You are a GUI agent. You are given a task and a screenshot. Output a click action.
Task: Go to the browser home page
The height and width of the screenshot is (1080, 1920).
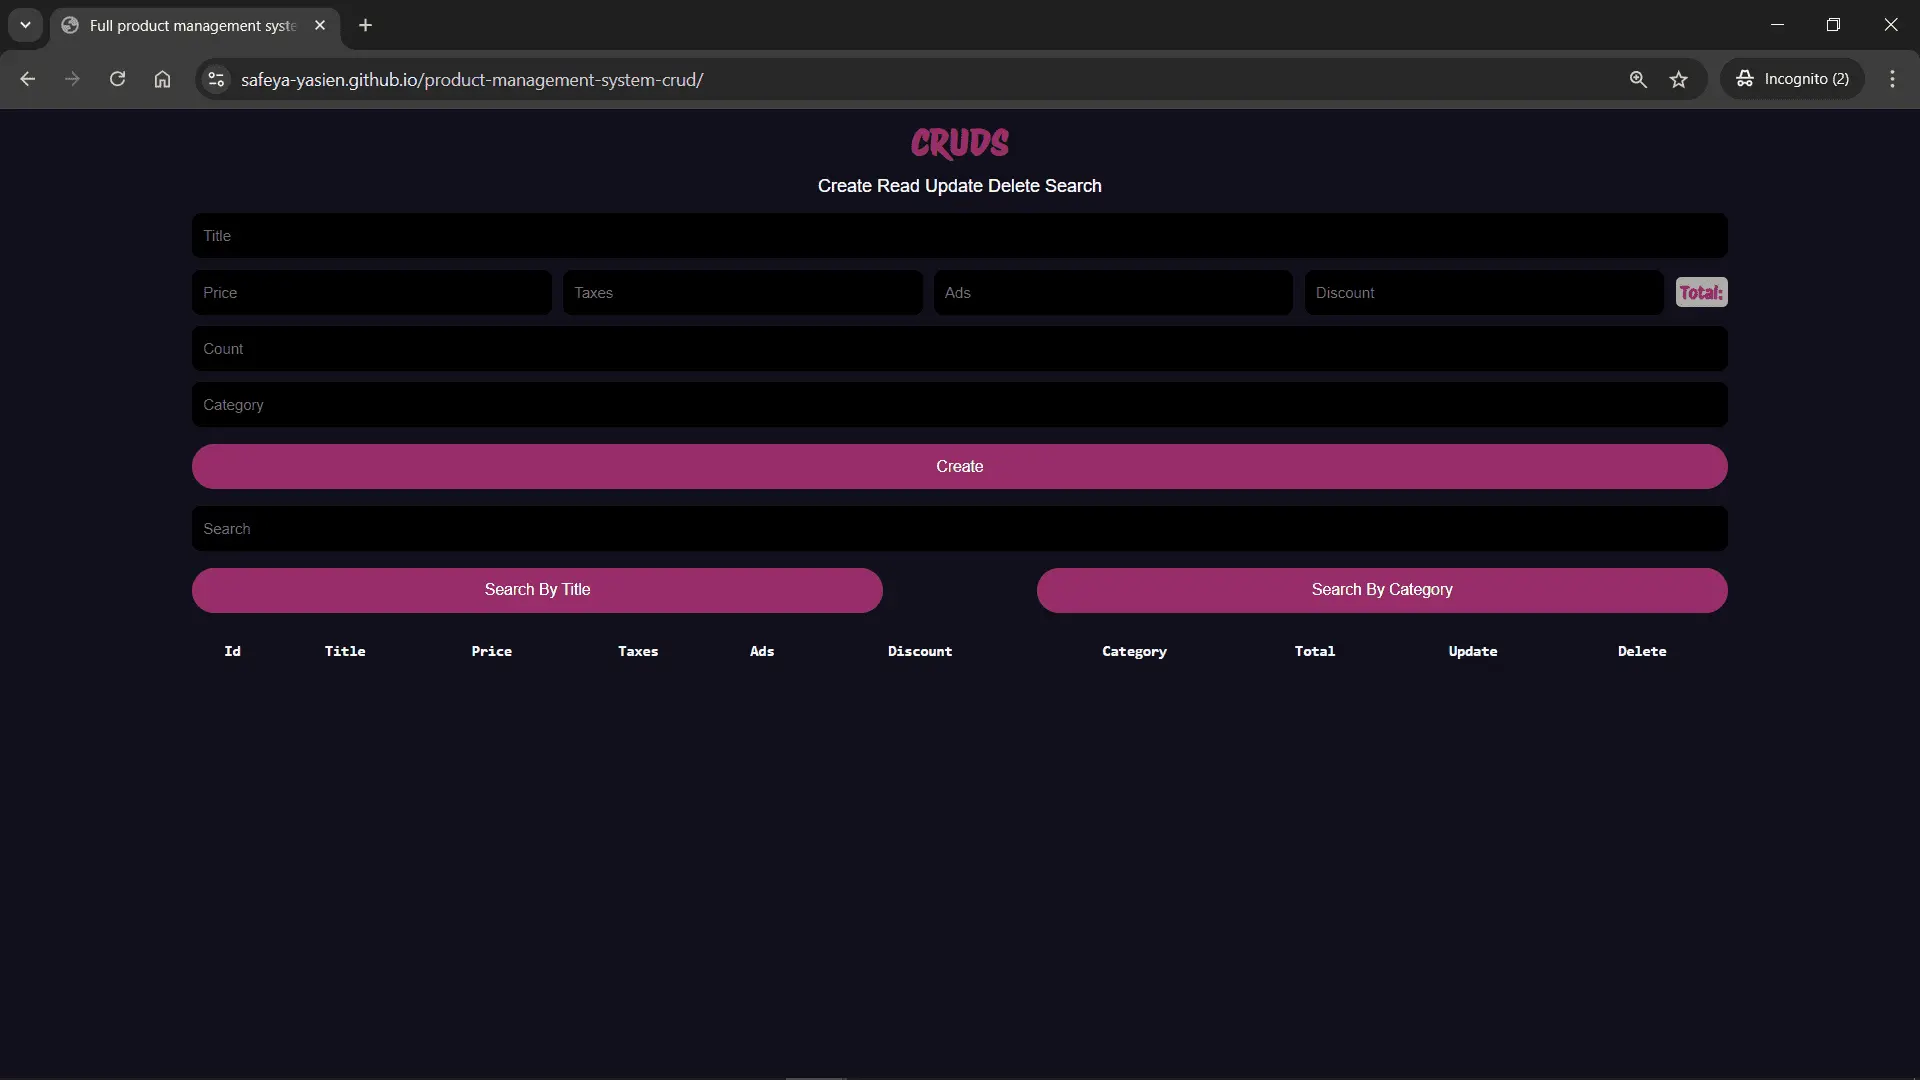tap(162, 79)
